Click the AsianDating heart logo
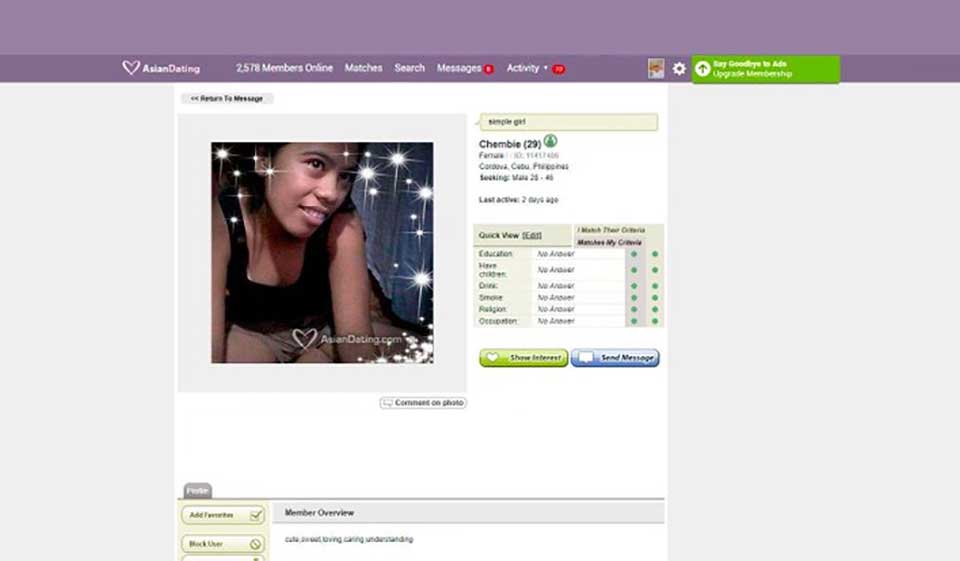 point(131,68)
